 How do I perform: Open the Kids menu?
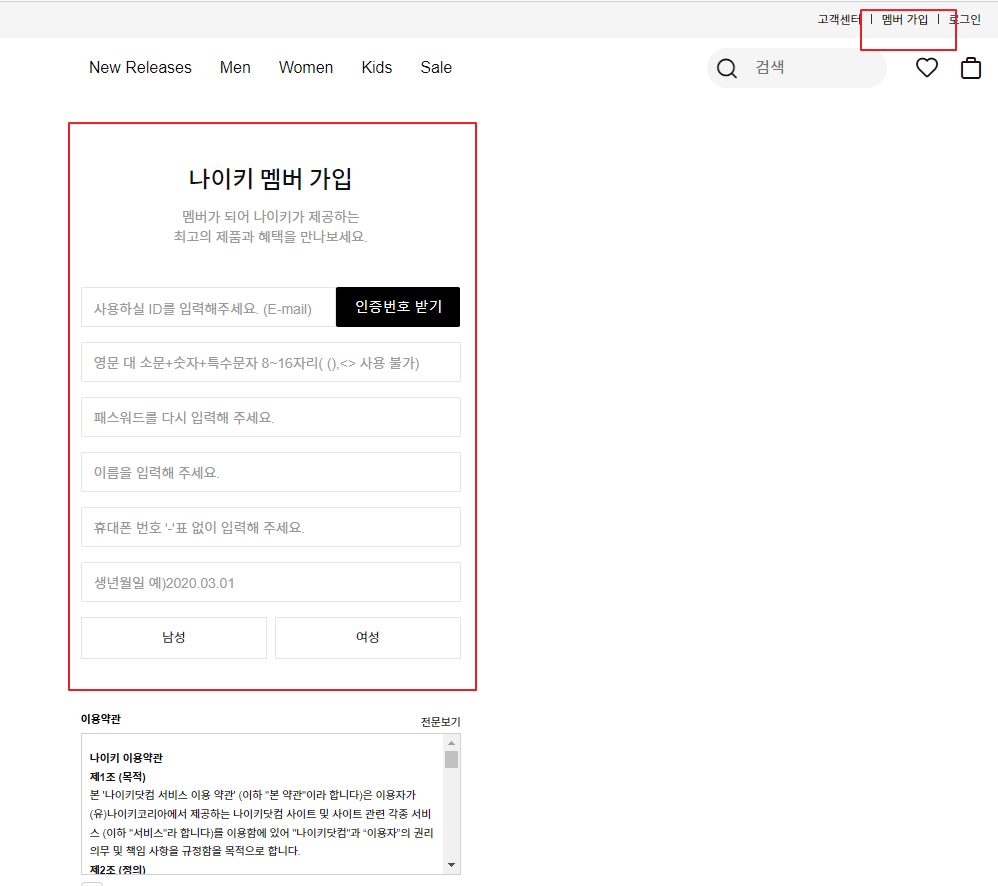[x=377, y=67]
